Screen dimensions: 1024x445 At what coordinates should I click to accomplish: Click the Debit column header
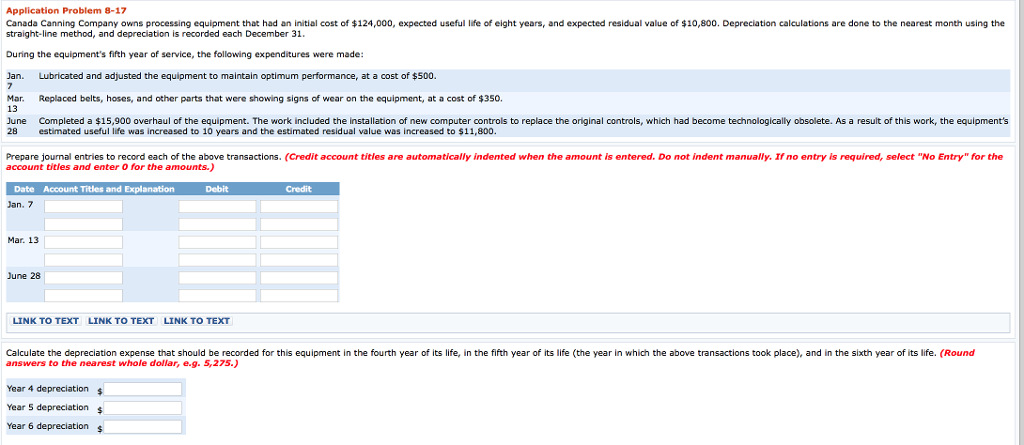tap(217, 189)
